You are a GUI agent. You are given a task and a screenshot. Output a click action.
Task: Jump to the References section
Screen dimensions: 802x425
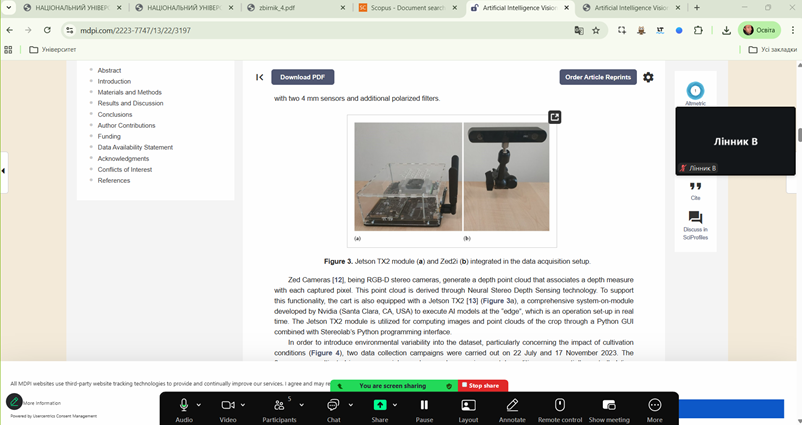click(x=114, y=181)
